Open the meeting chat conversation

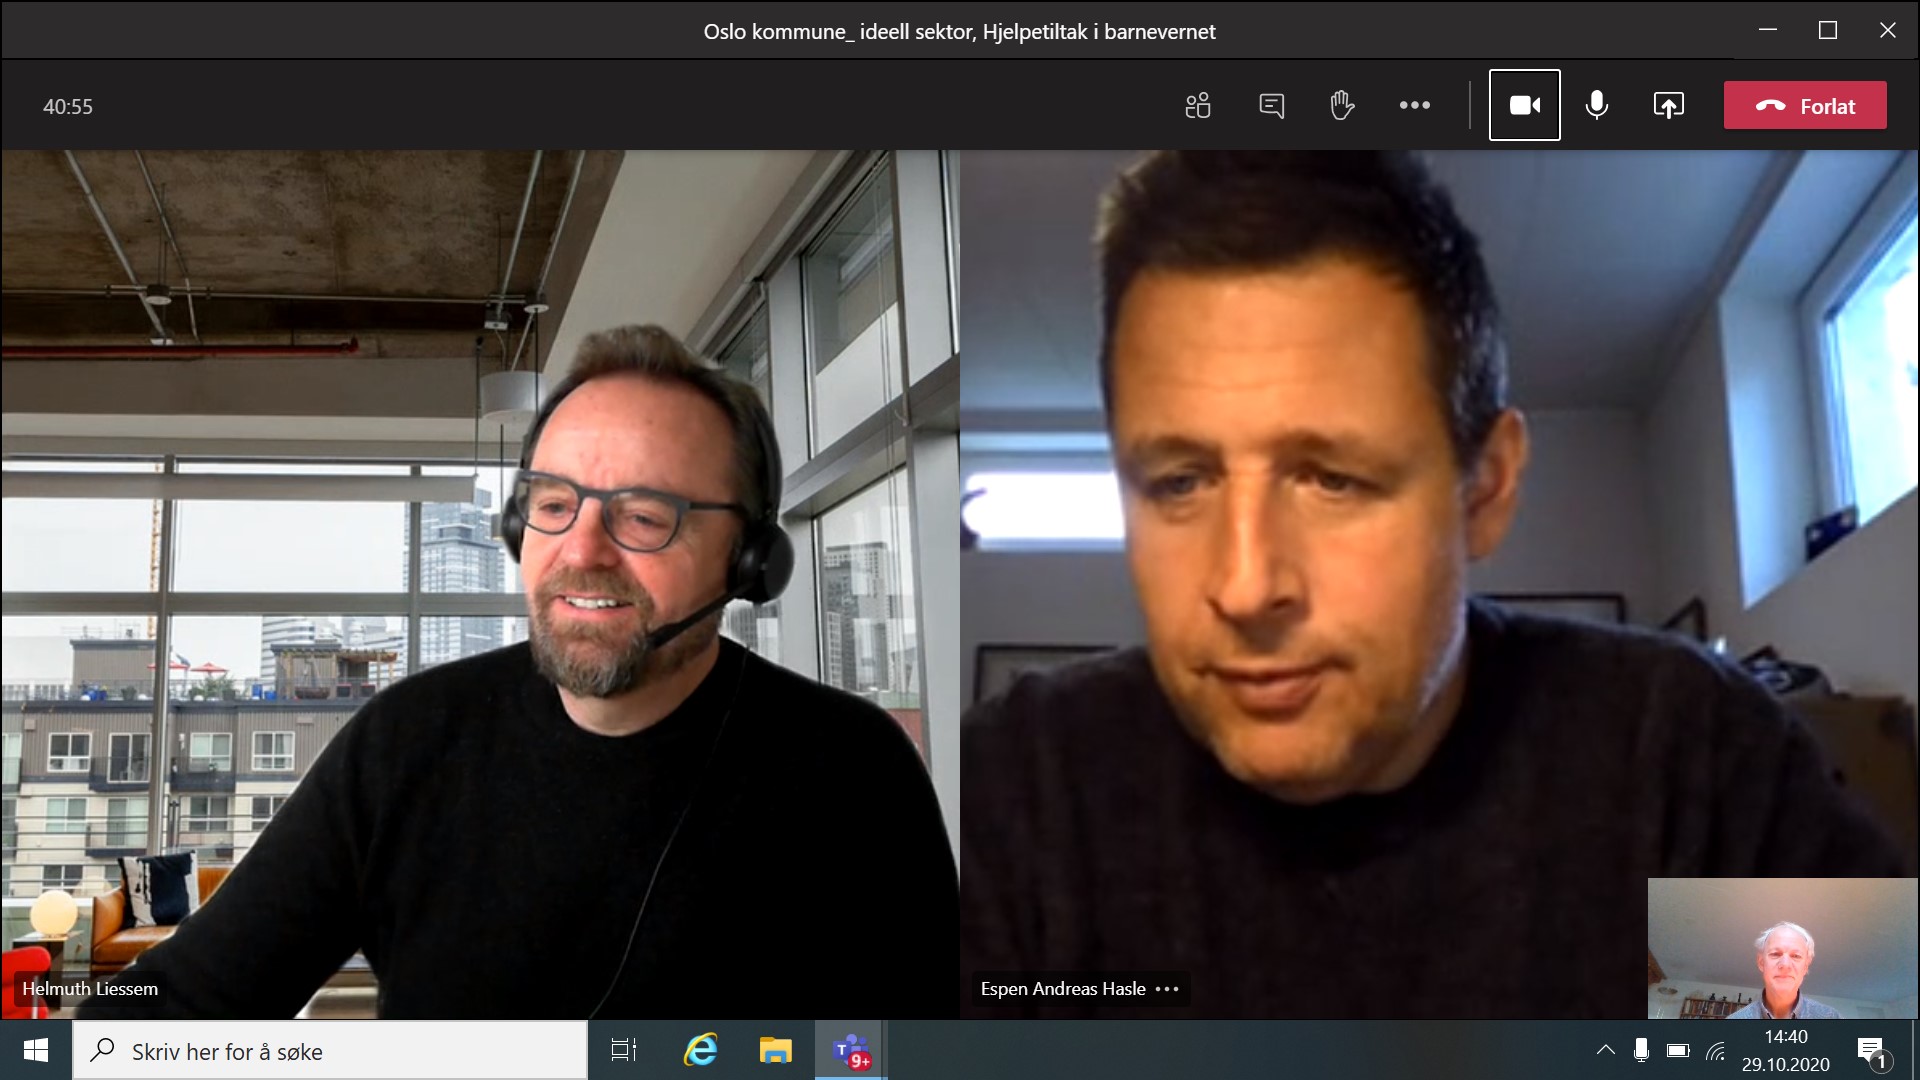1271,105
